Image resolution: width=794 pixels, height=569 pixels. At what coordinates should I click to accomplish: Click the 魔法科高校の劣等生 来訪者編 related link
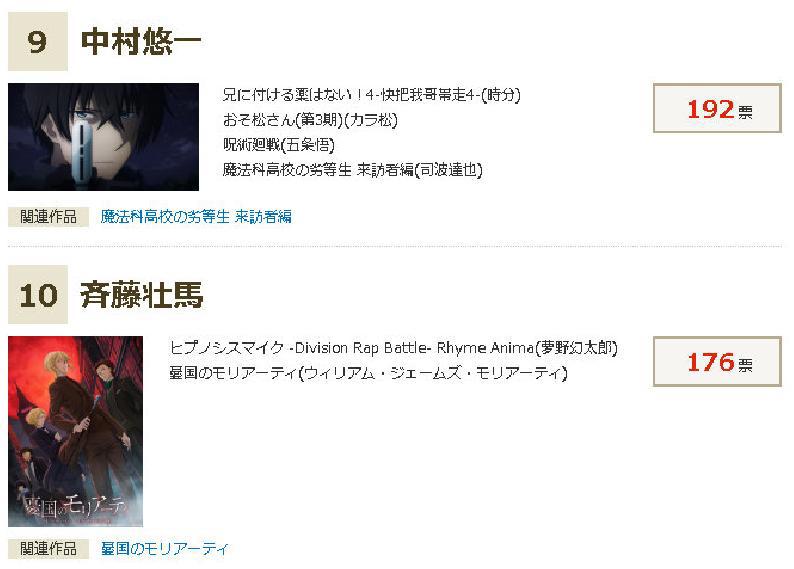click(x=196, y=217)
